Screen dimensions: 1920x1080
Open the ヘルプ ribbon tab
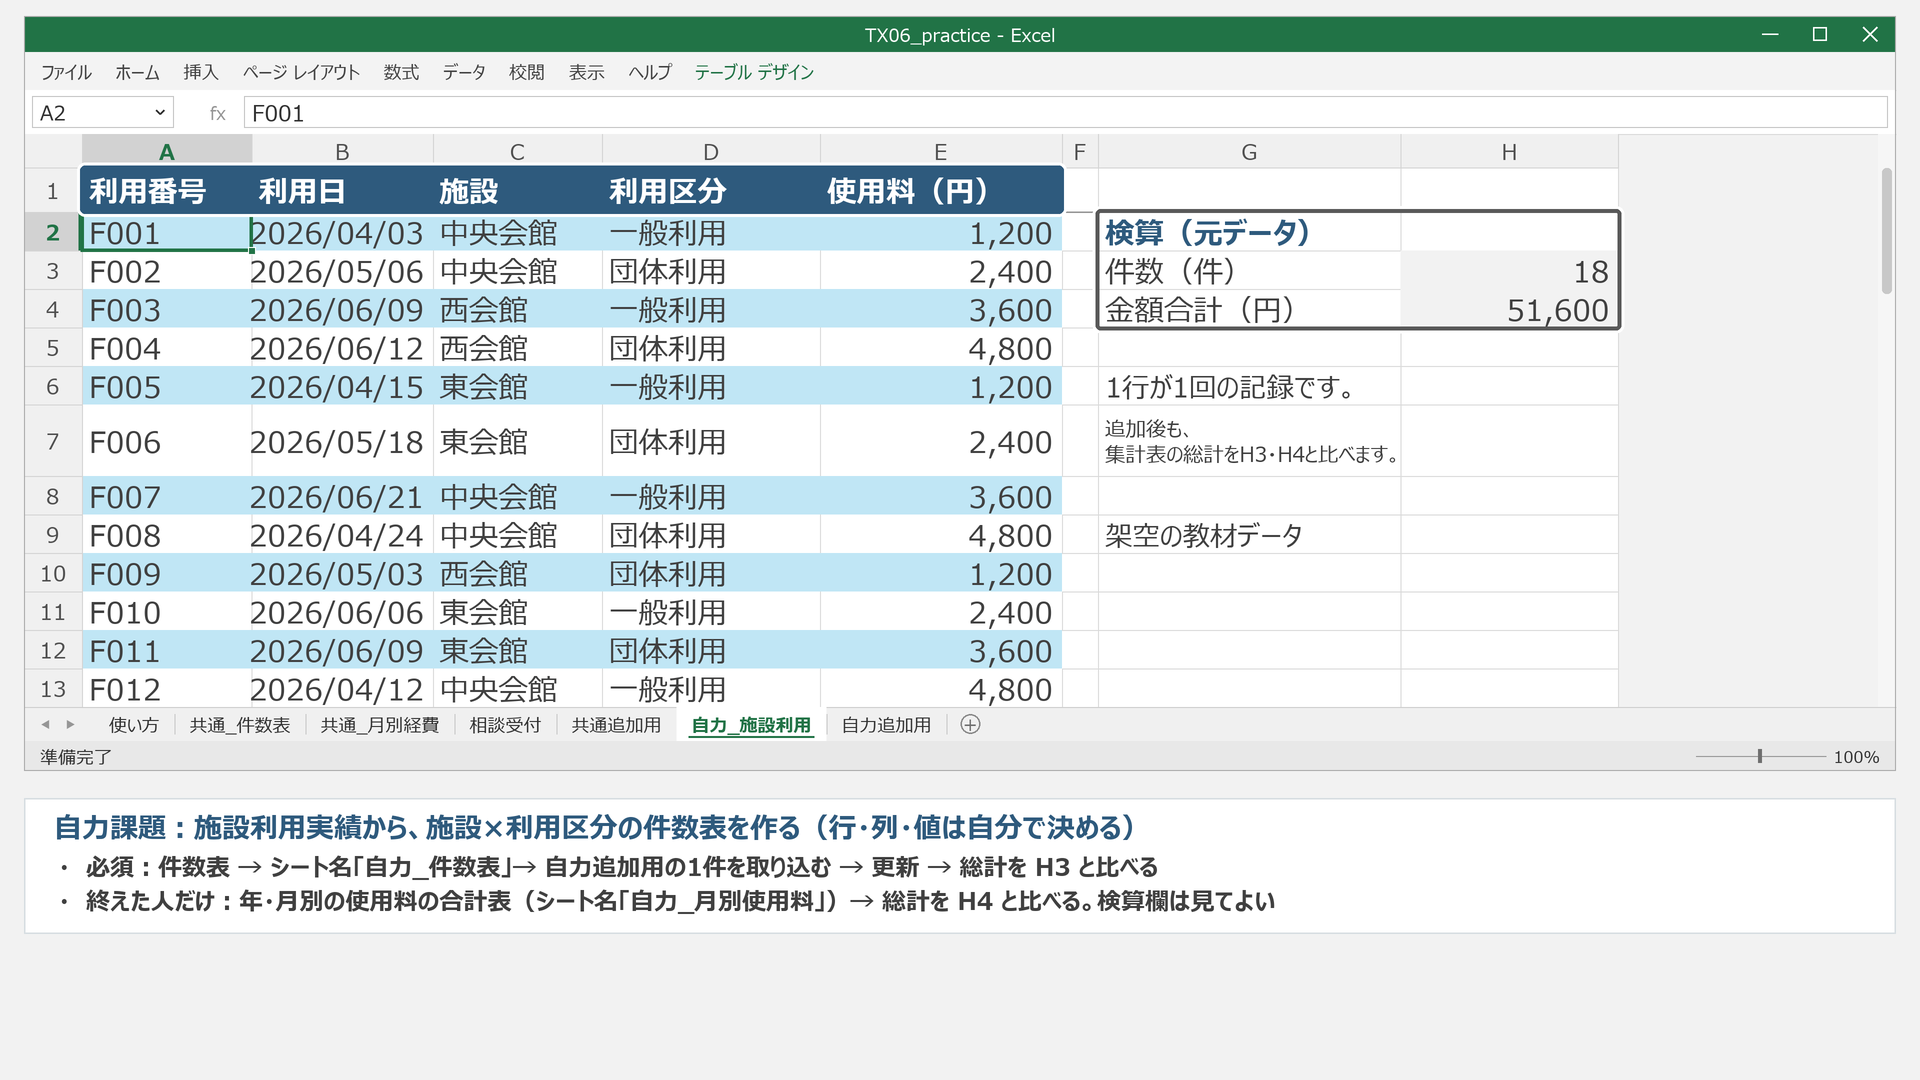[x=650, y=72]
